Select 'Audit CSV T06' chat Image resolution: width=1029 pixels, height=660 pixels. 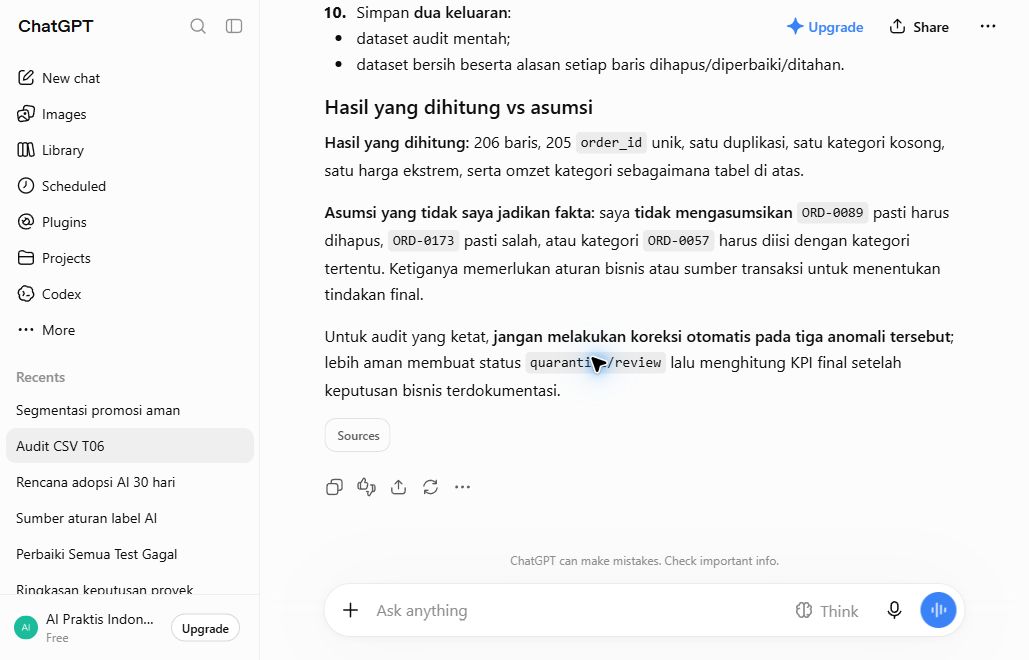(x=129, y=446)
